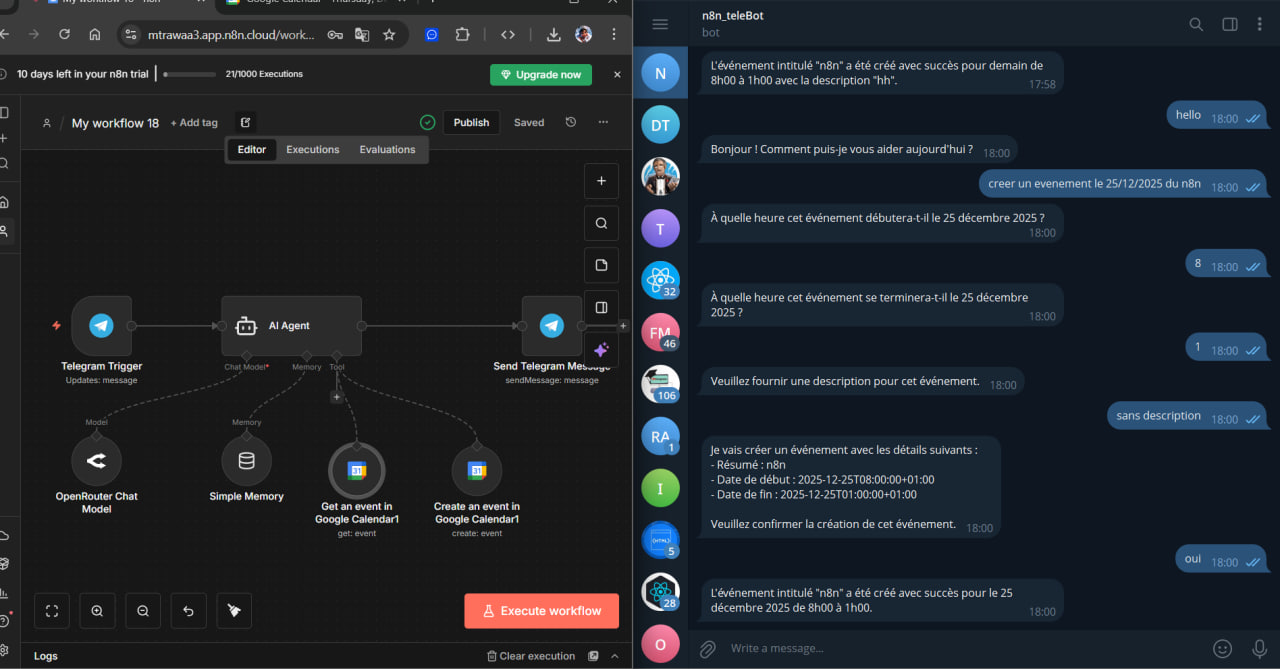This screenshot has height=669, width=1280.
Task: Toggle the Telegram side panel view
Action: (1230, 24)
